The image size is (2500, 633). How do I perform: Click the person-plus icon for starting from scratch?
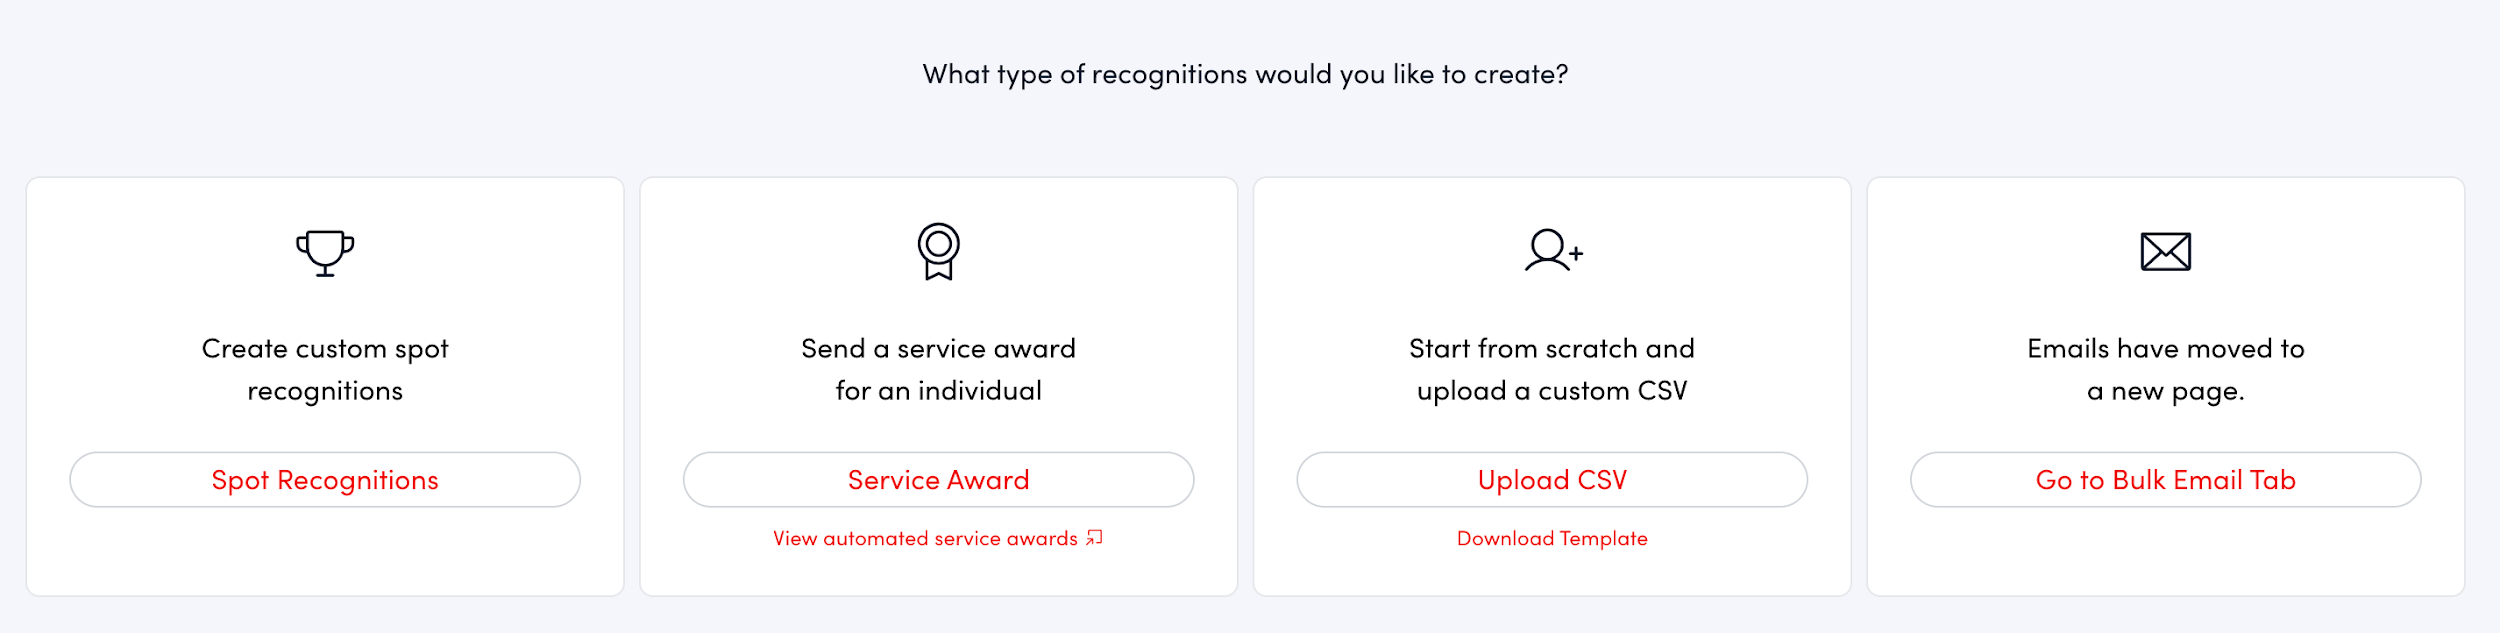[x=1552, y=251]
